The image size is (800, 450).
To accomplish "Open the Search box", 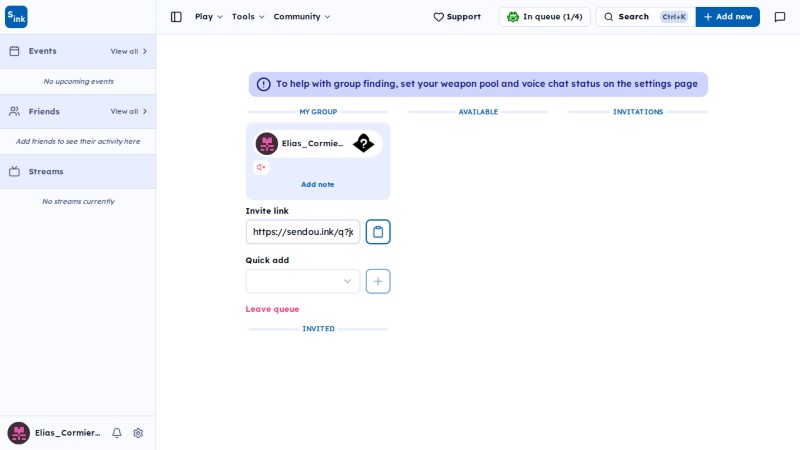I will click(x=645, y=17).
